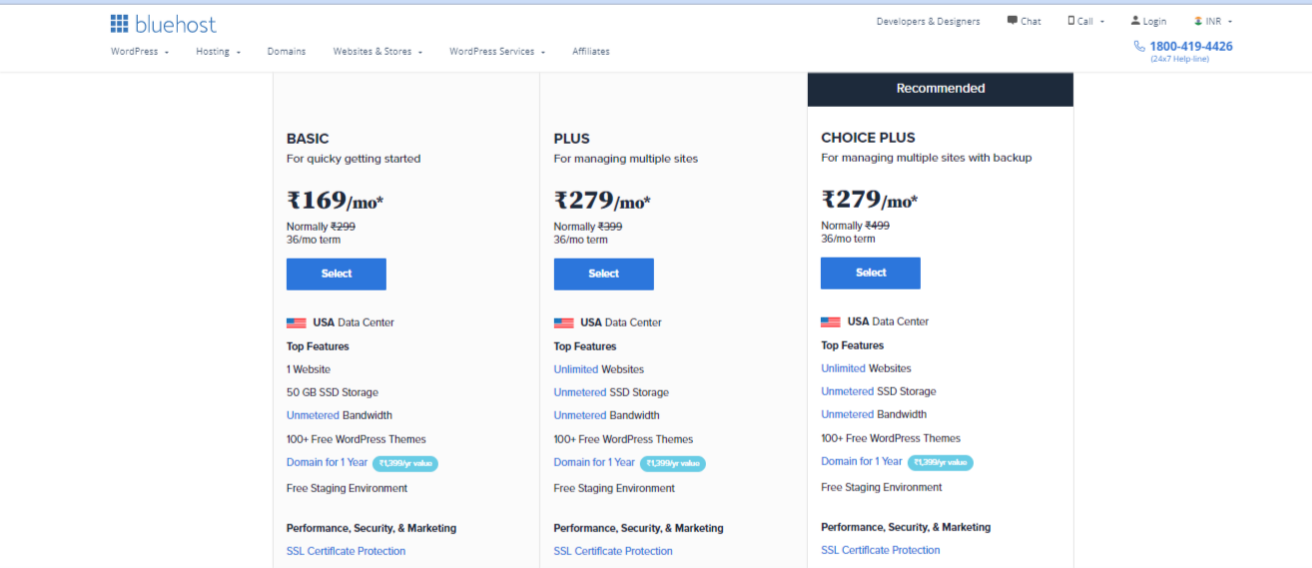Select the BASIC plan button
This screenshot has height=568, width=1312.
tap(336, 274)
